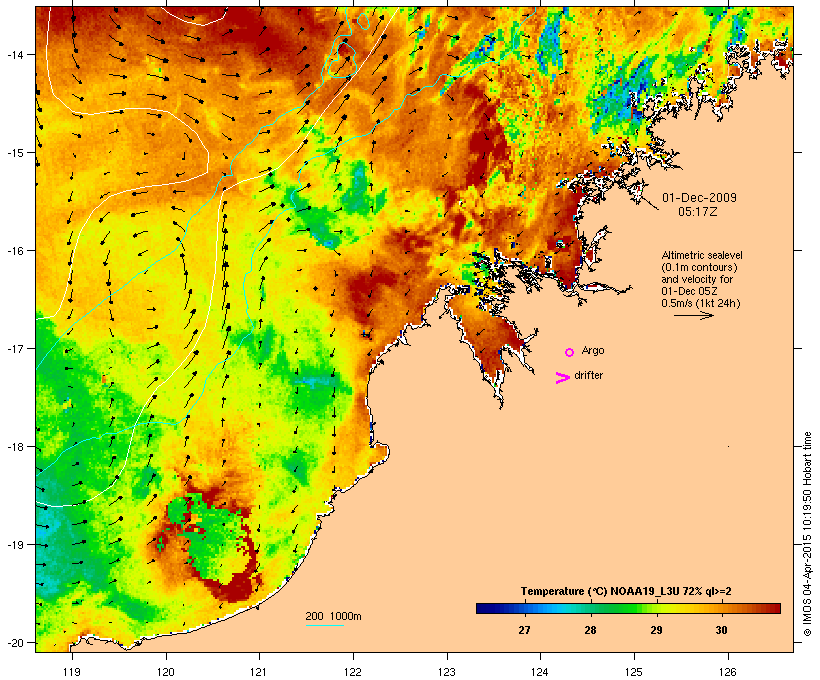820x680 pixels.
Task: Click the cyan 200 1000m isobath legend line
Action: (x=325, y=625)
